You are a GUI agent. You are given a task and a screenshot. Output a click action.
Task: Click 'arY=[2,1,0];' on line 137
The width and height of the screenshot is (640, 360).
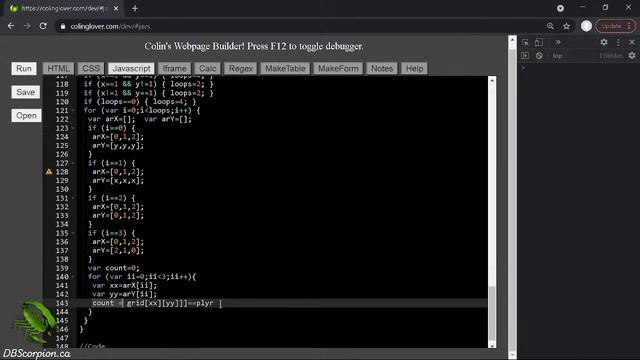[x=118, y=251]
